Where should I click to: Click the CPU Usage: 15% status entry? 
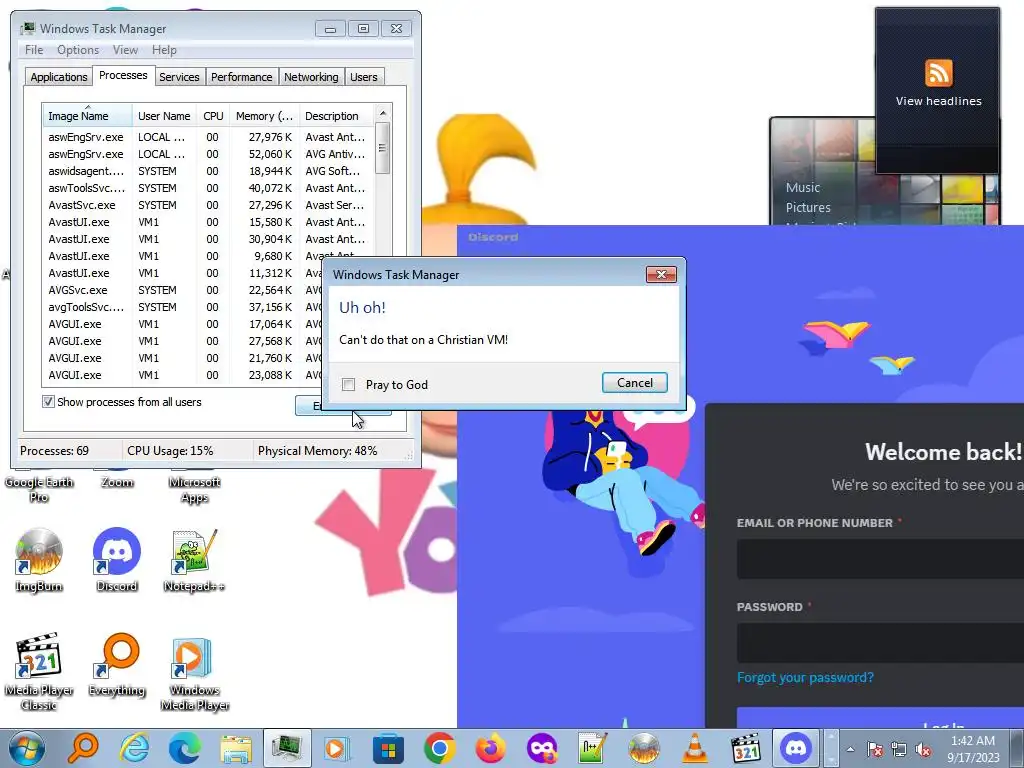(x=170, y=451)
